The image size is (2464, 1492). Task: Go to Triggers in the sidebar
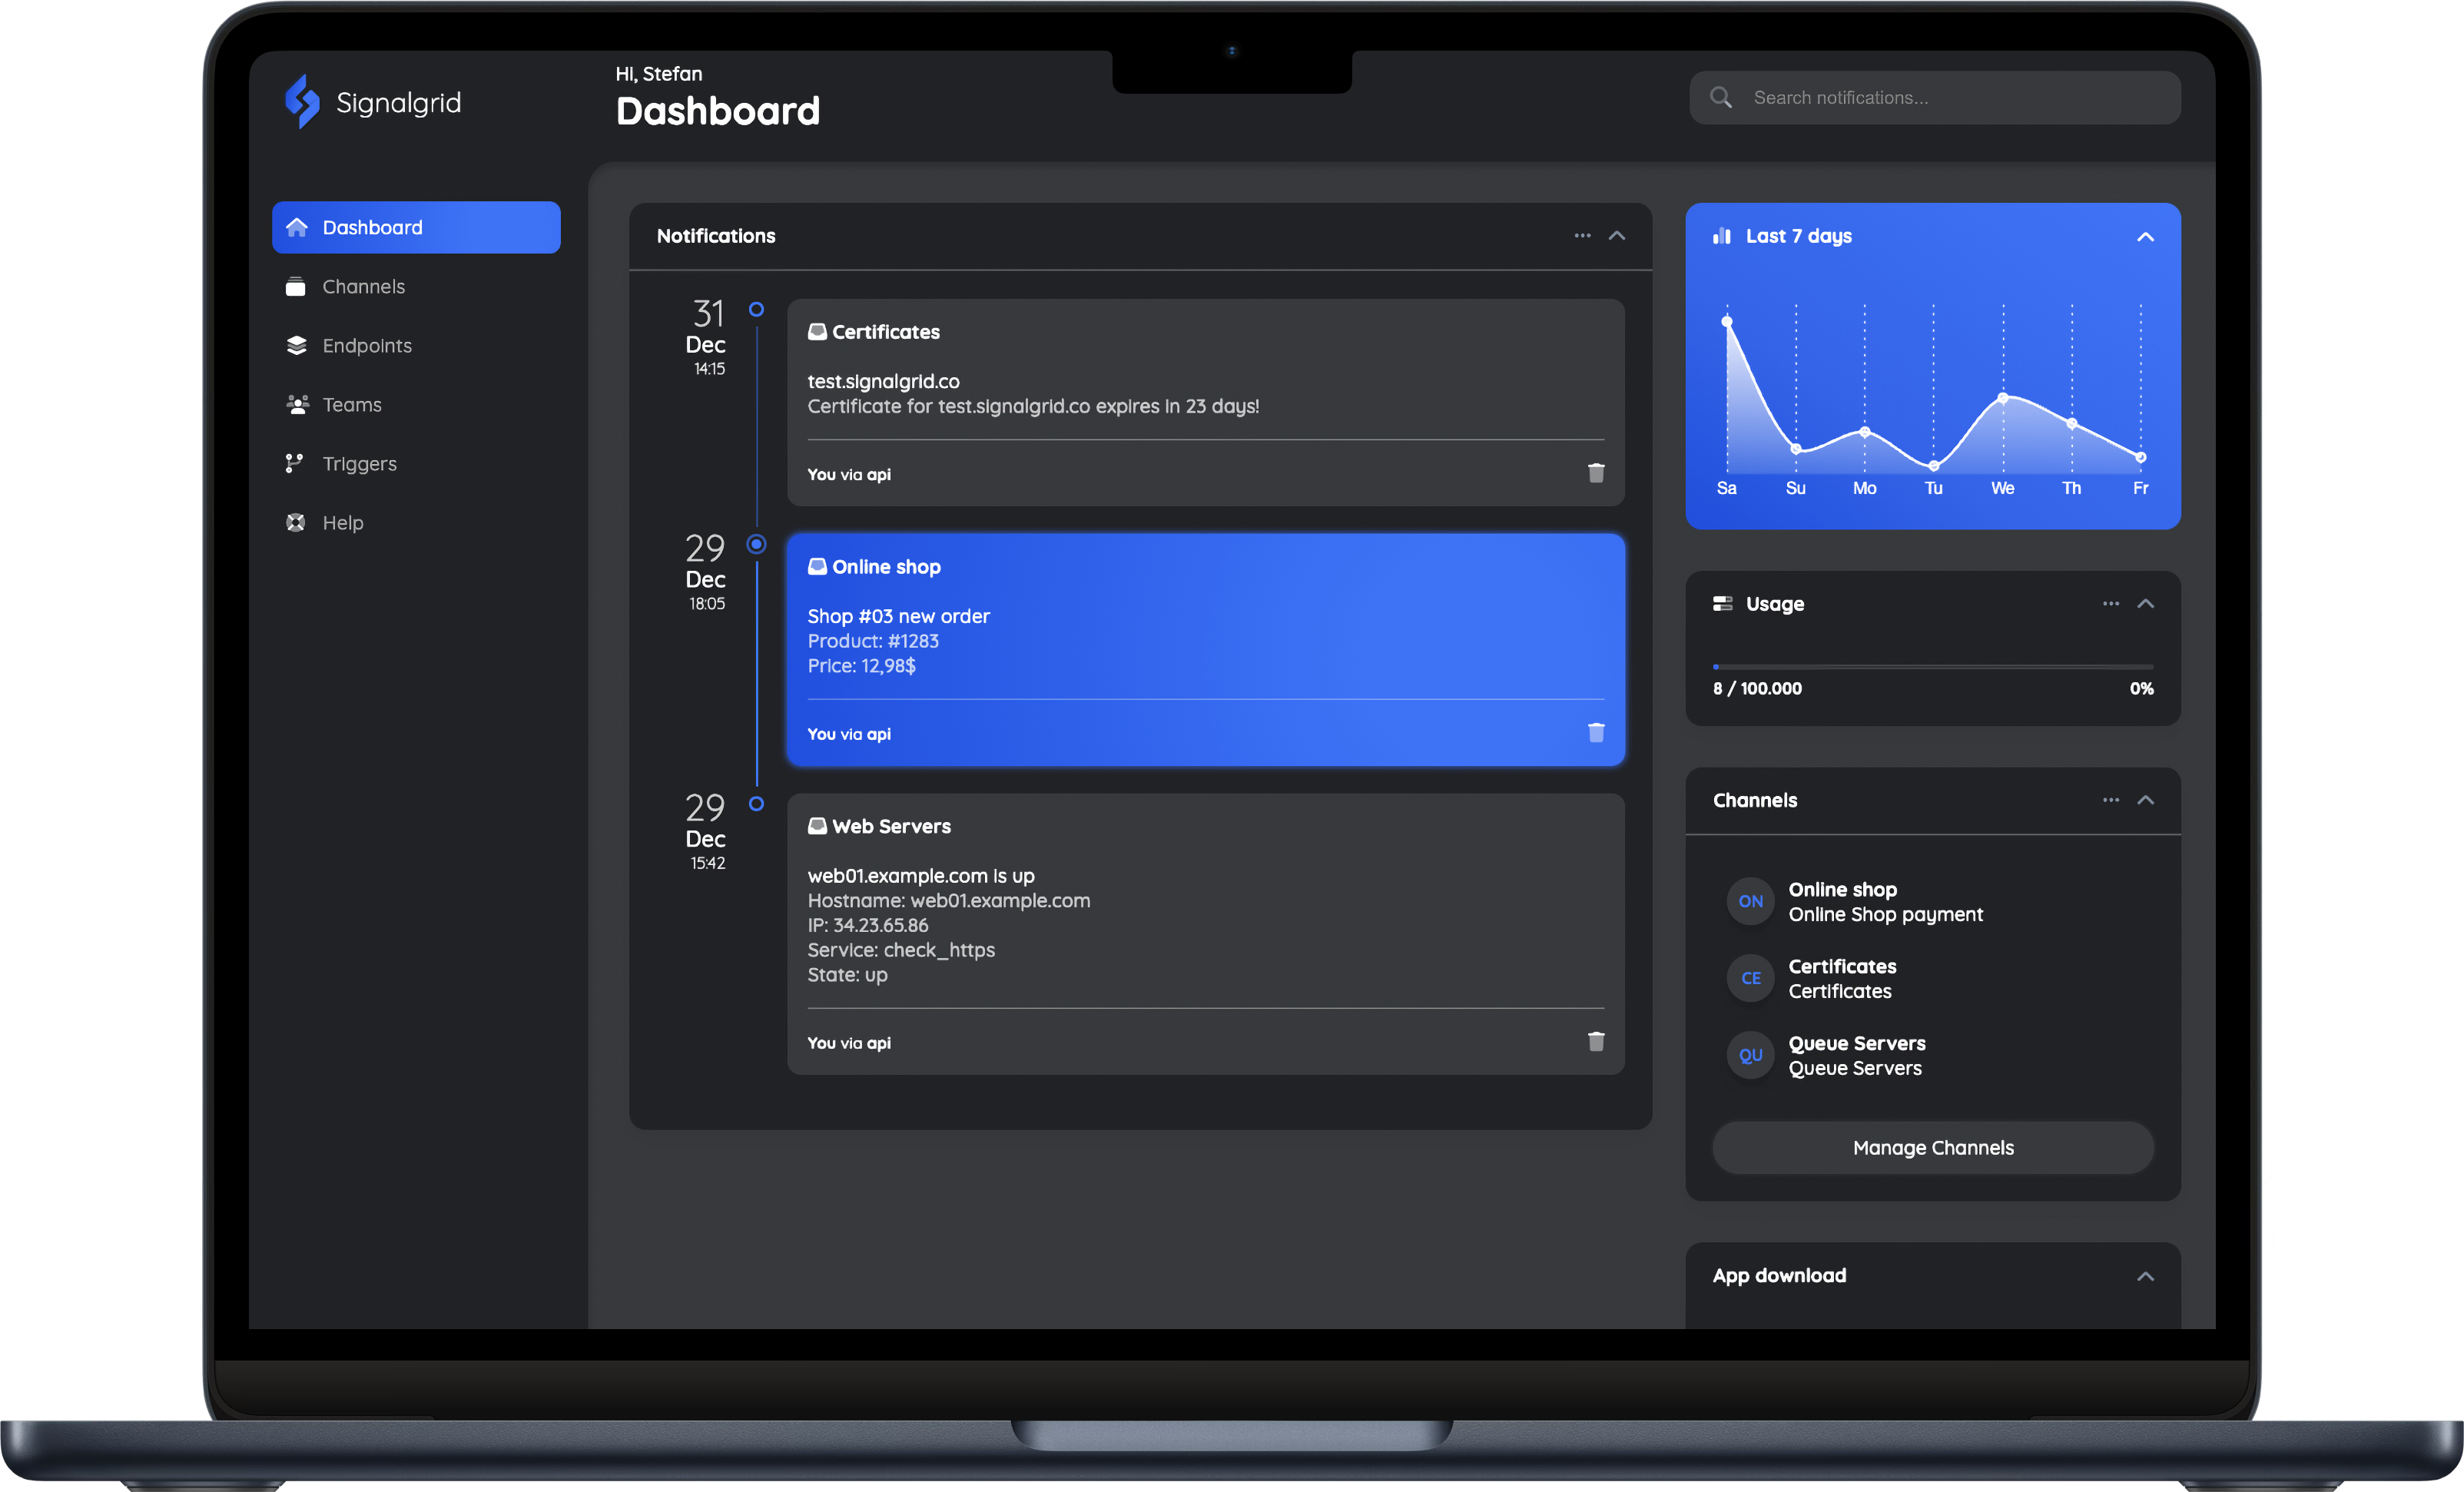[x=359, y=464]
